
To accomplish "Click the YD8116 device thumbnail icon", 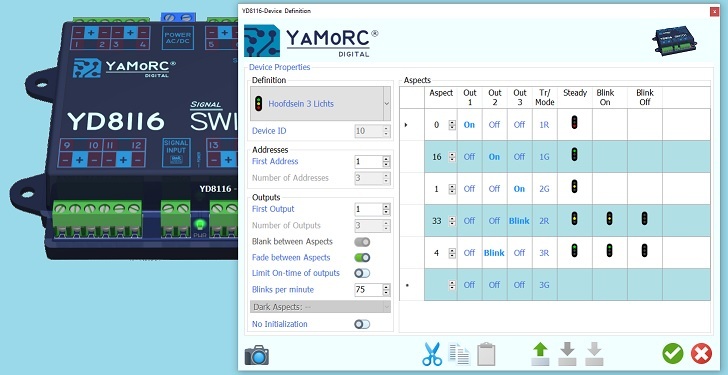I will [676, 41].
